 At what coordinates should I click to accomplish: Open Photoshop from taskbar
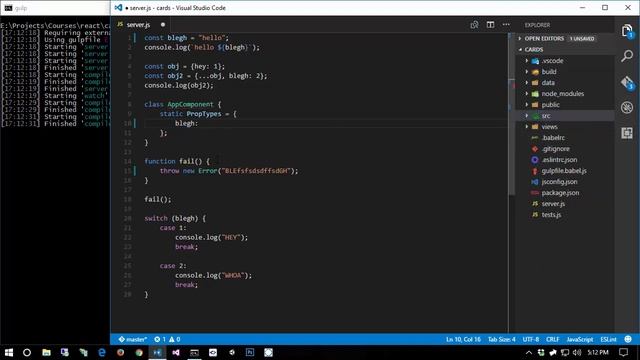point(250,353)
